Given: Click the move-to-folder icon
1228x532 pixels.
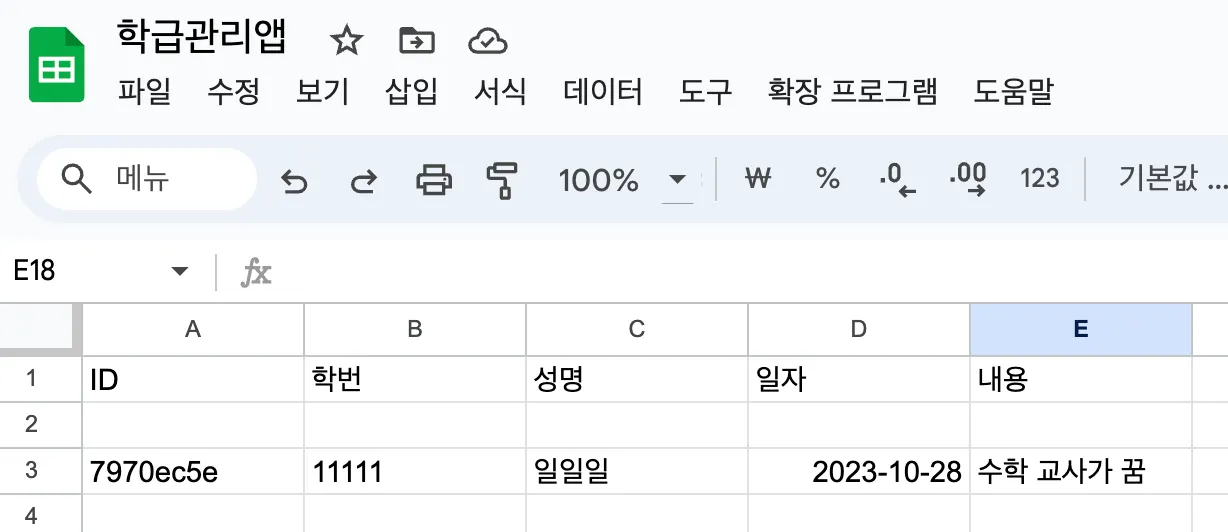Looking at the screenshot, I should tap(416, 41).
